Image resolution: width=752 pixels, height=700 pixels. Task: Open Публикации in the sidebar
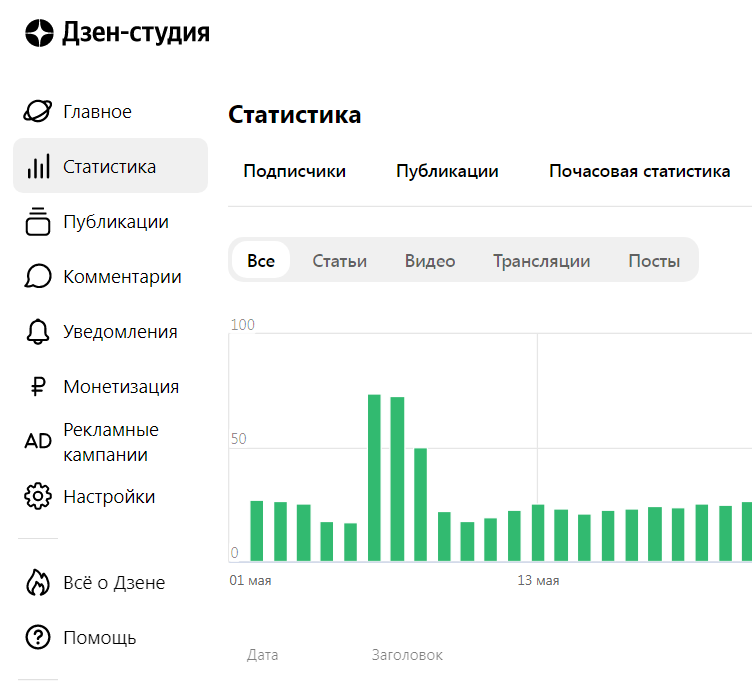pos(116,222)
